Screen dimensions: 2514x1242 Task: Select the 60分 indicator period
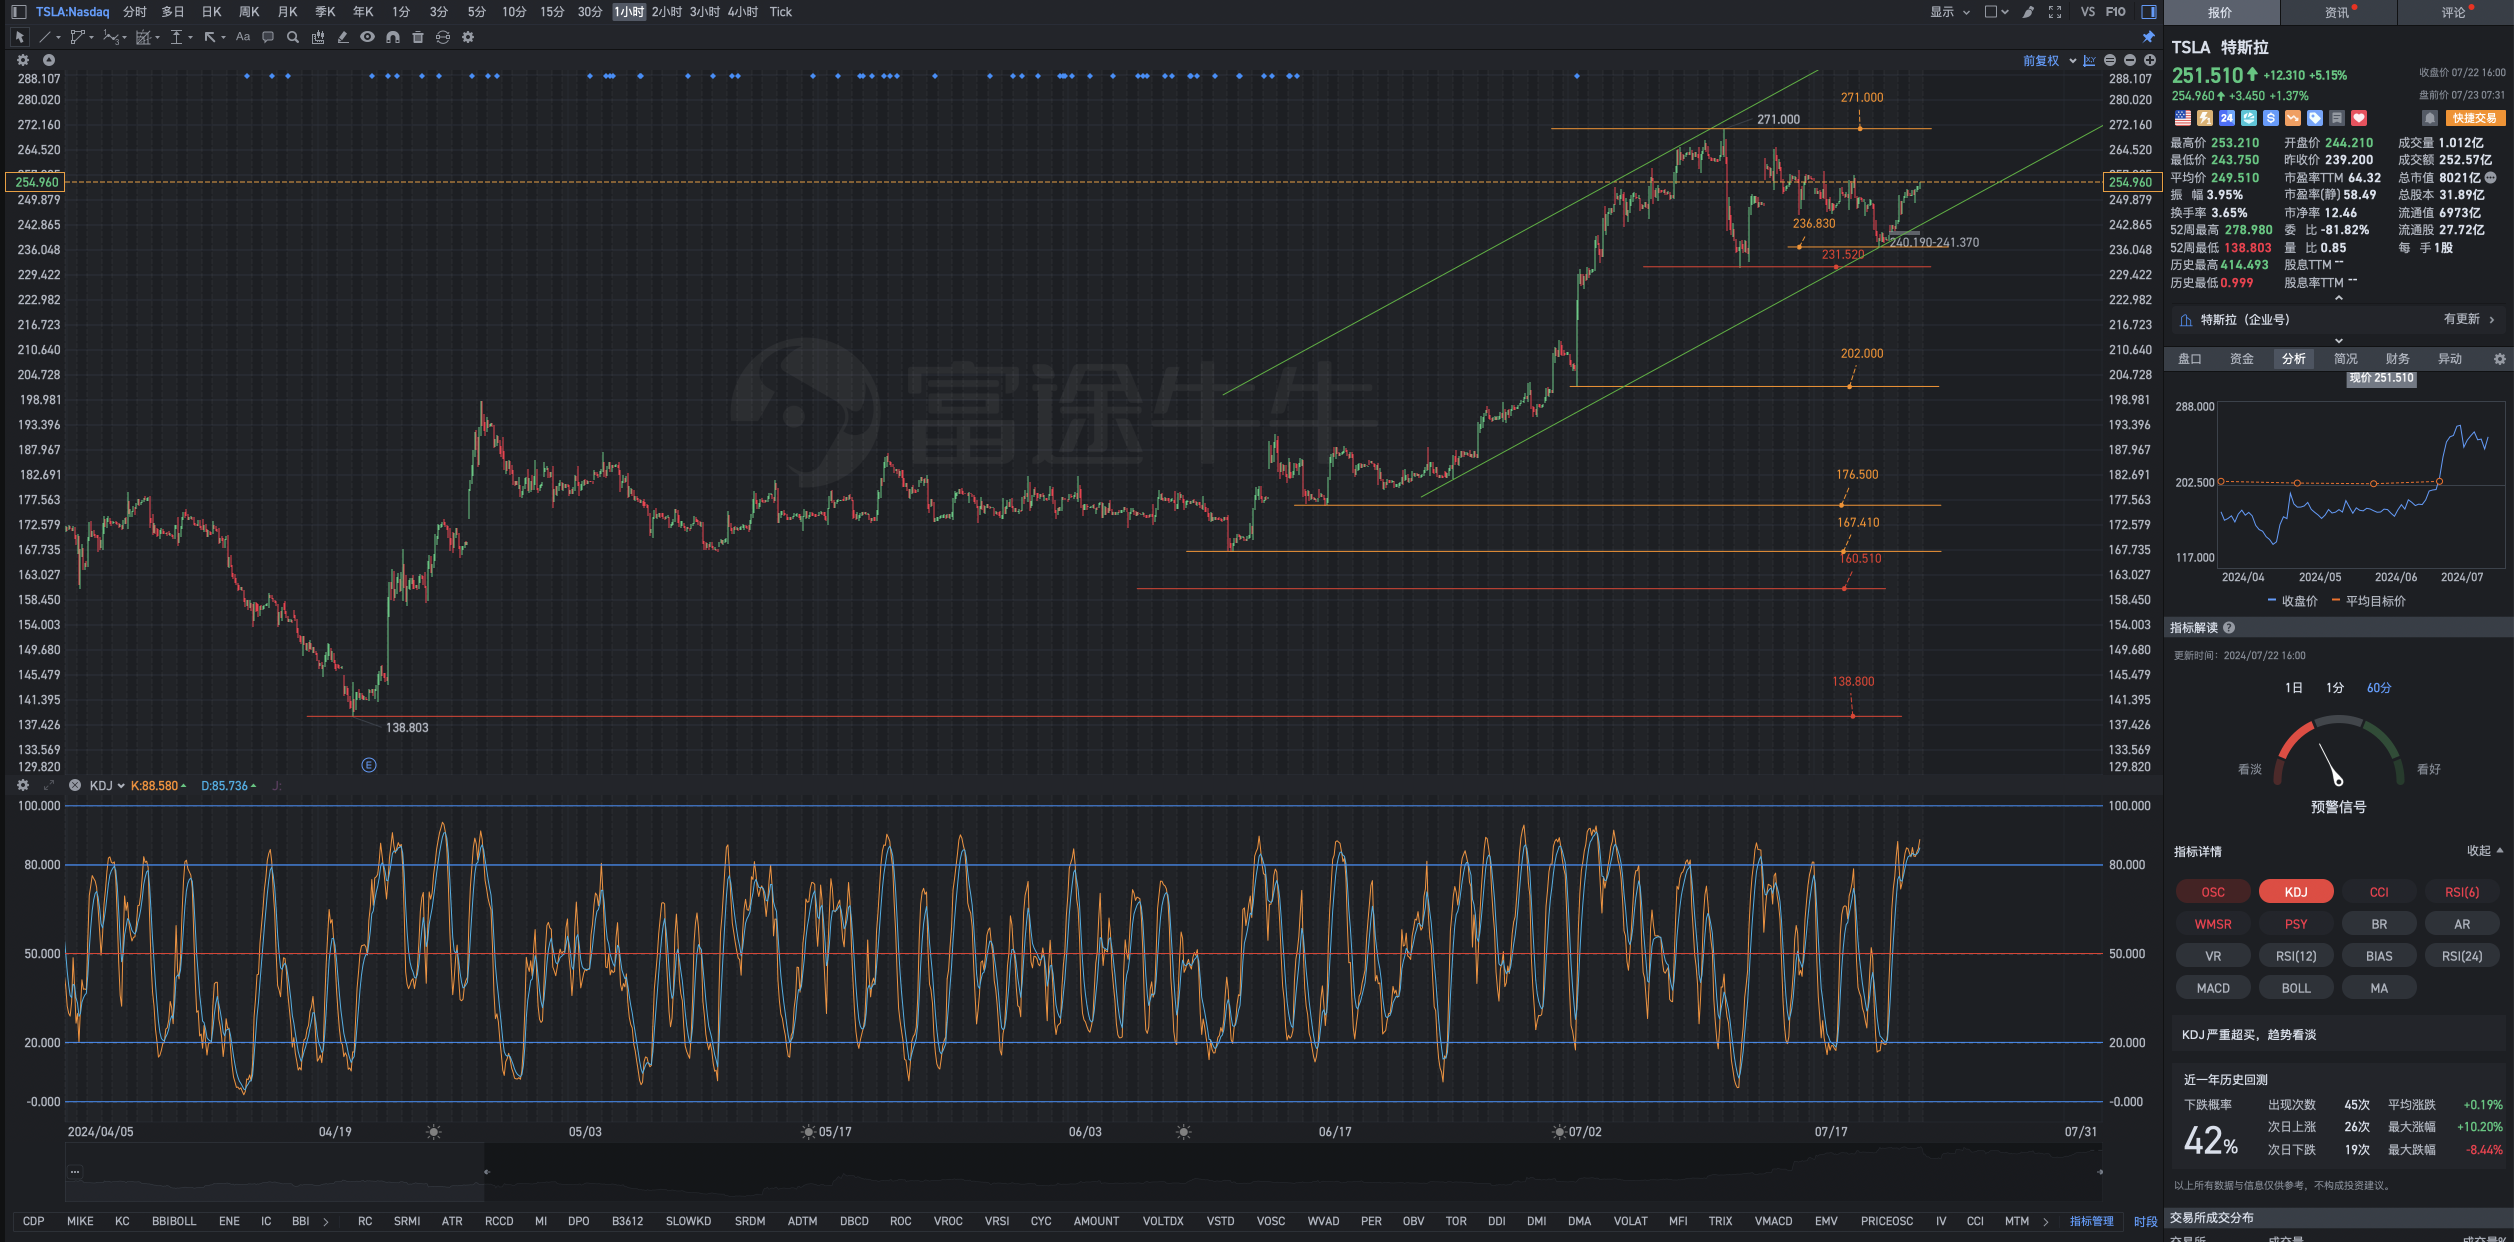point(2379,688)
